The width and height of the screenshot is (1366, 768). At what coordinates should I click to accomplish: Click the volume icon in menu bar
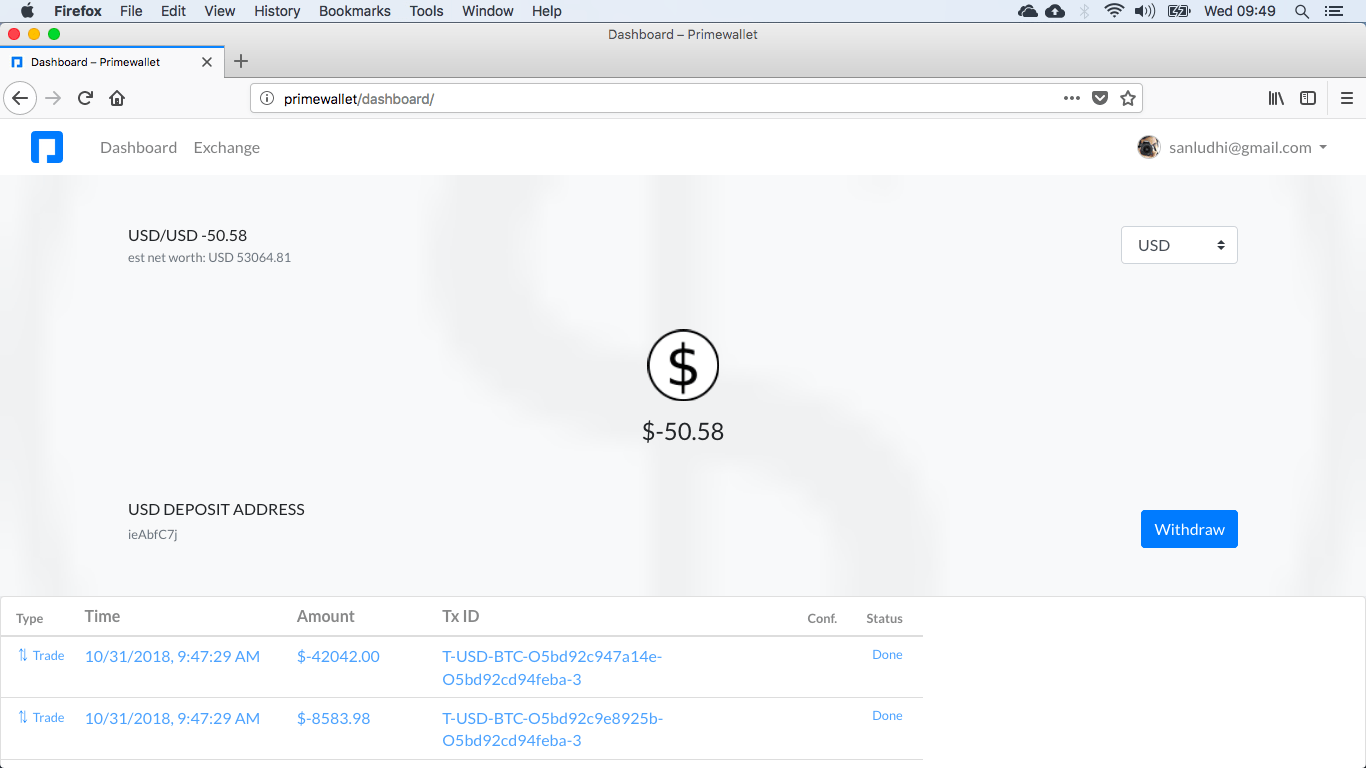(1145, 11)
